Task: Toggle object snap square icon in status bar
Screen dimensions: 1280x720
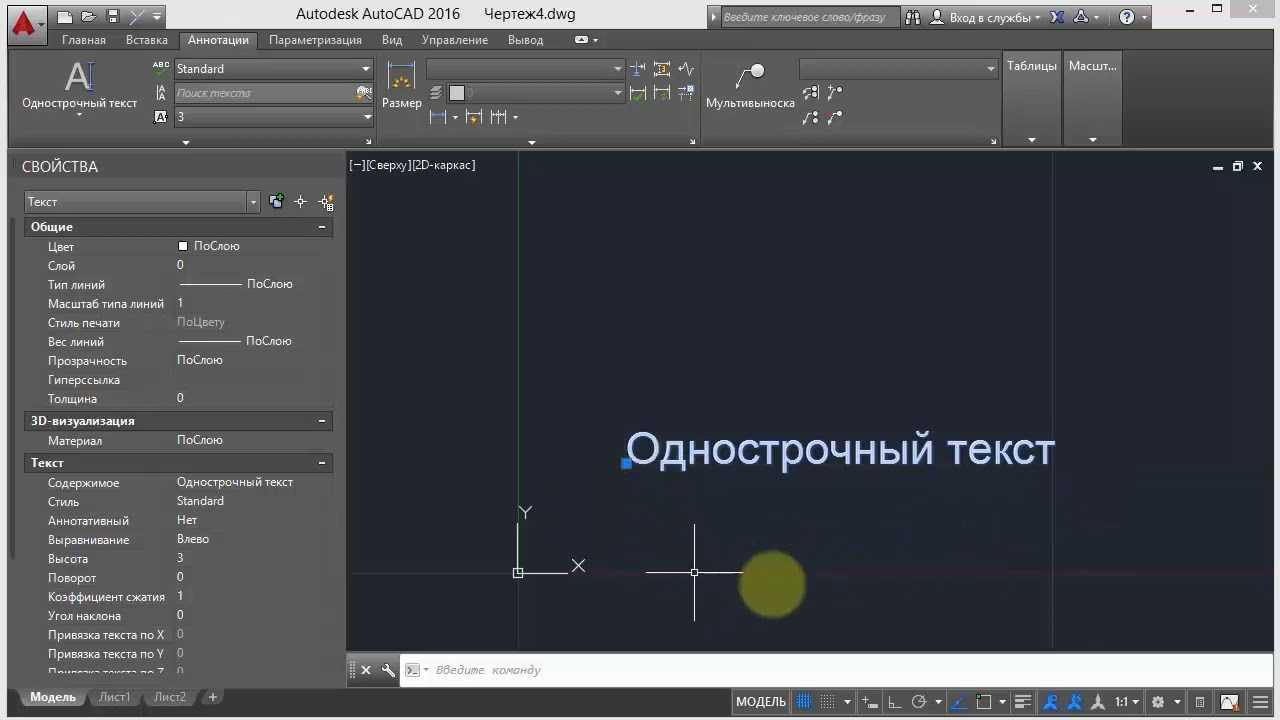Action: pyautogui.click(x=984, y=702)
